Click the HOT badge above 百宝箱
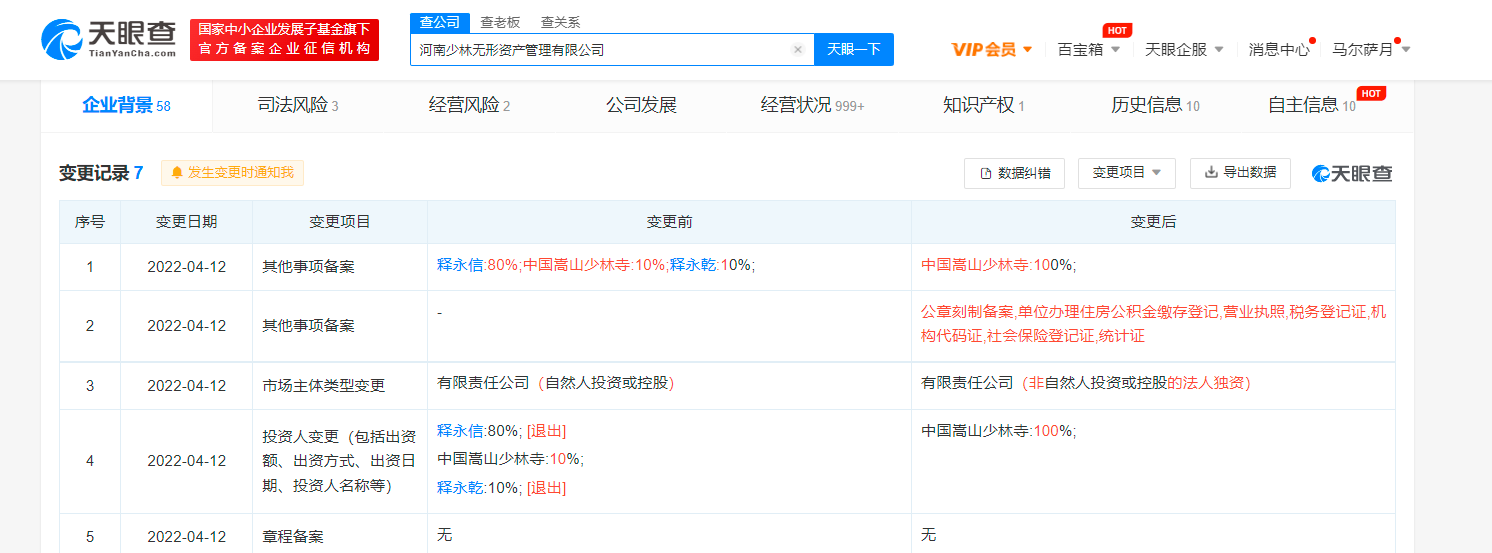 (1117, 30)
